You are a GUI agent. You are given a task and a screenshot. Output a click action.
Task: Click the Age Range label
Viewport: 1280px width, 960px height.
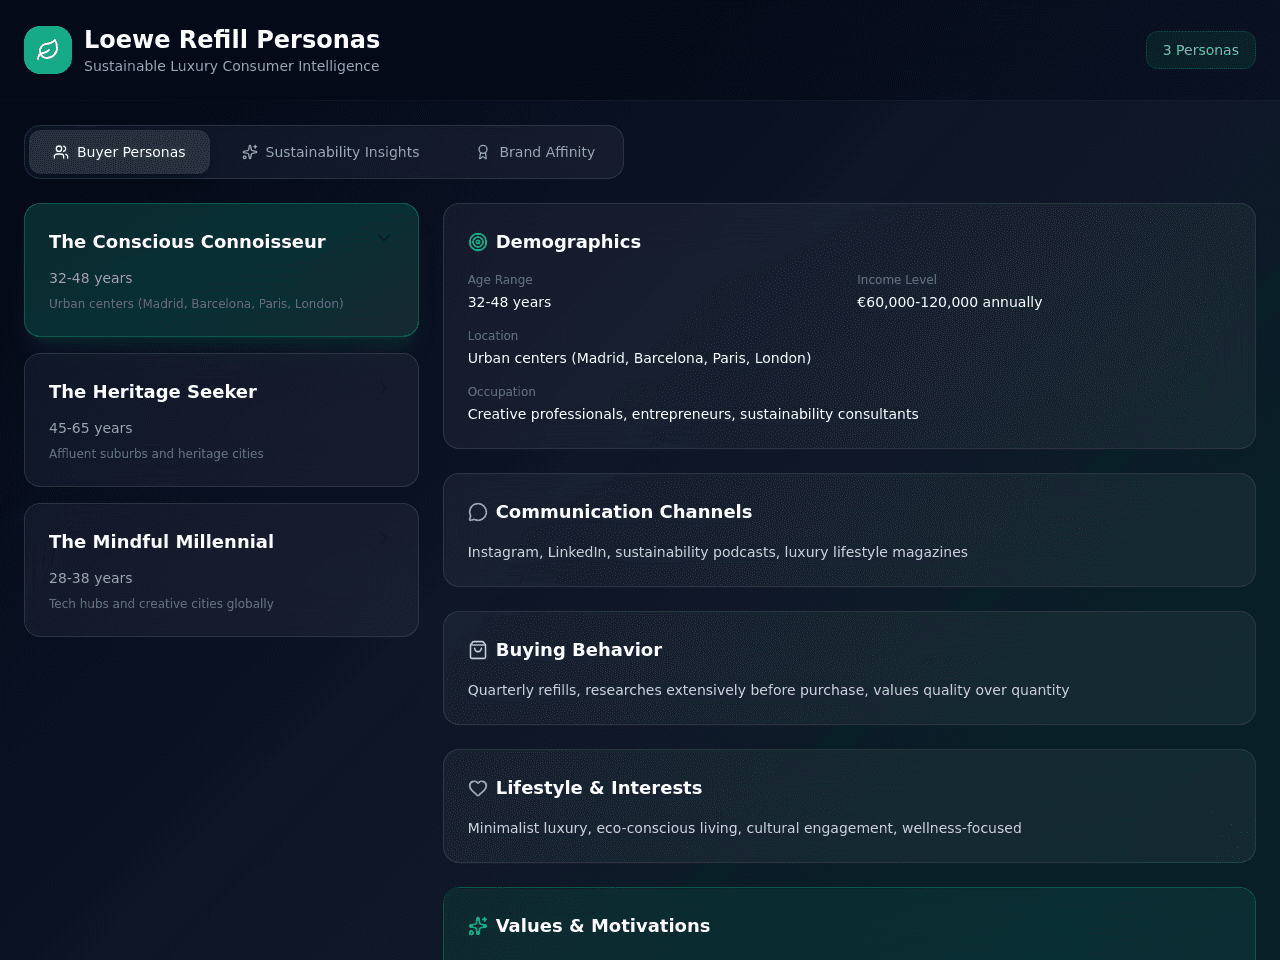pyautogui.click(x=500, y=280)
